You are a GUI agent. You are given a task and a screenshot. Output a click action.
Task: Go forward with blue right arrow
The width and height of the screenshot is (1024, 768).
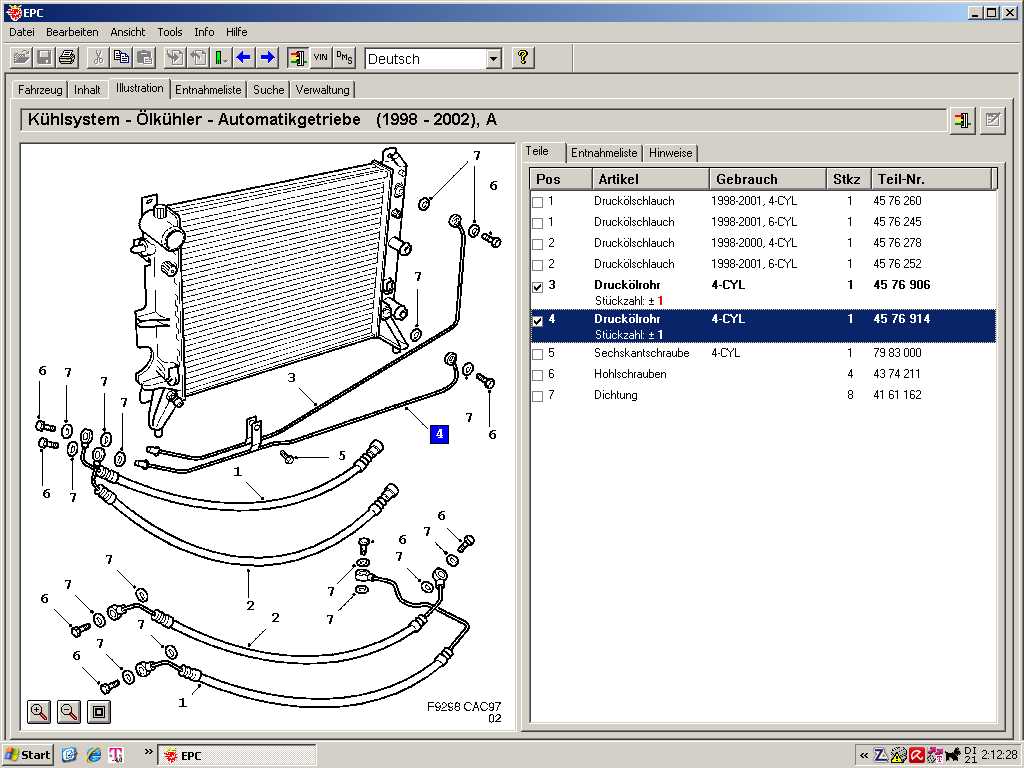coord(266,58)
